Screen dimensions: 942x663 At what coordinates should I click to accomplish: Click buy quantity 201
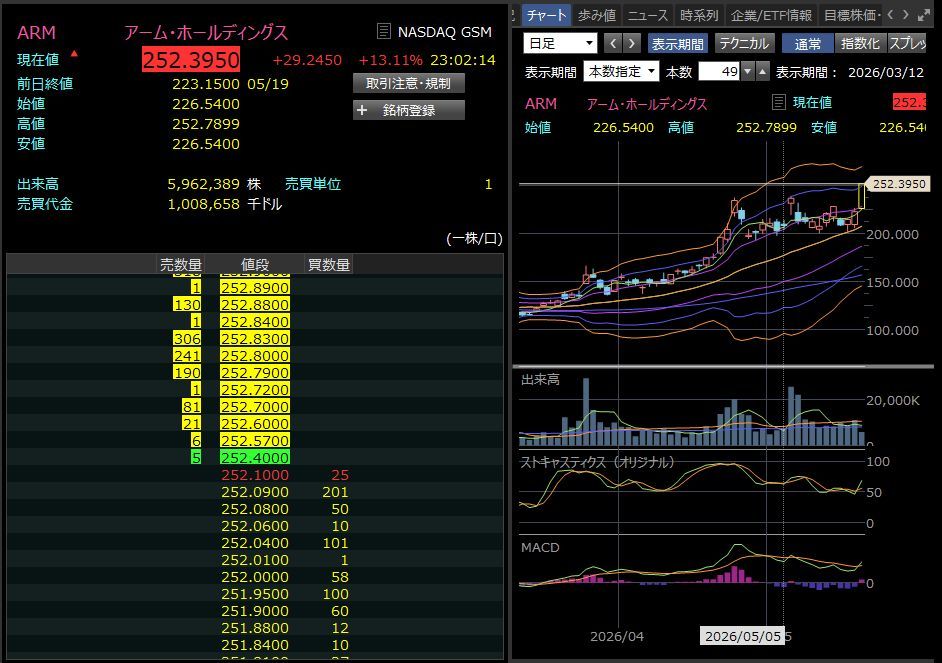[x=335, y=492]
